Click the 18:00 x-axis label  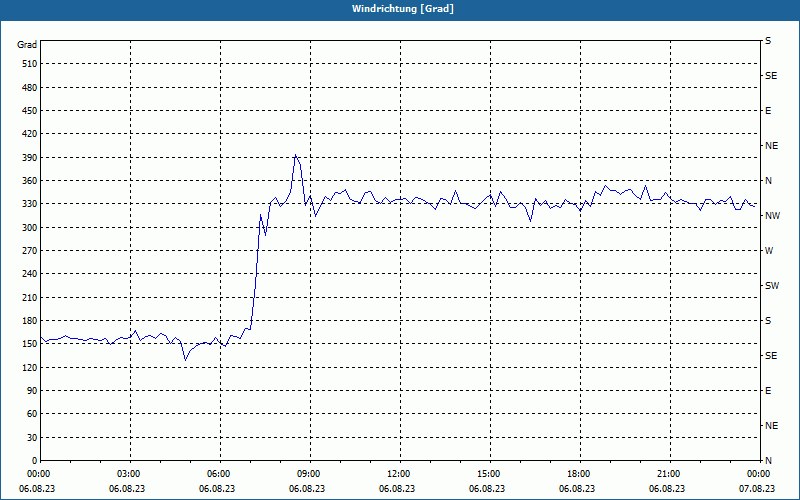580,474
